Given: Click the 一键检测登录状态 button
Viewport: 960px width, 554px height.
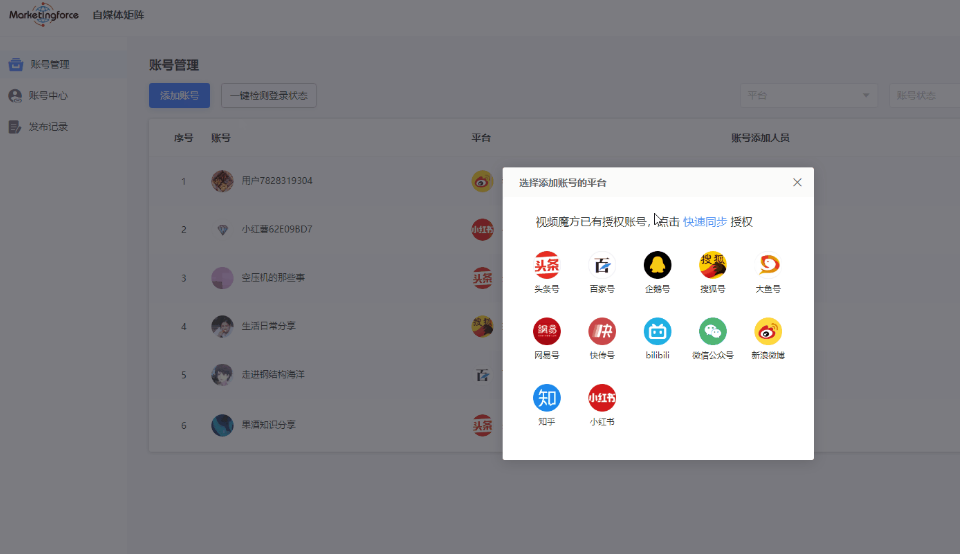Looking at the screenshot, I should tap(269, 96).
